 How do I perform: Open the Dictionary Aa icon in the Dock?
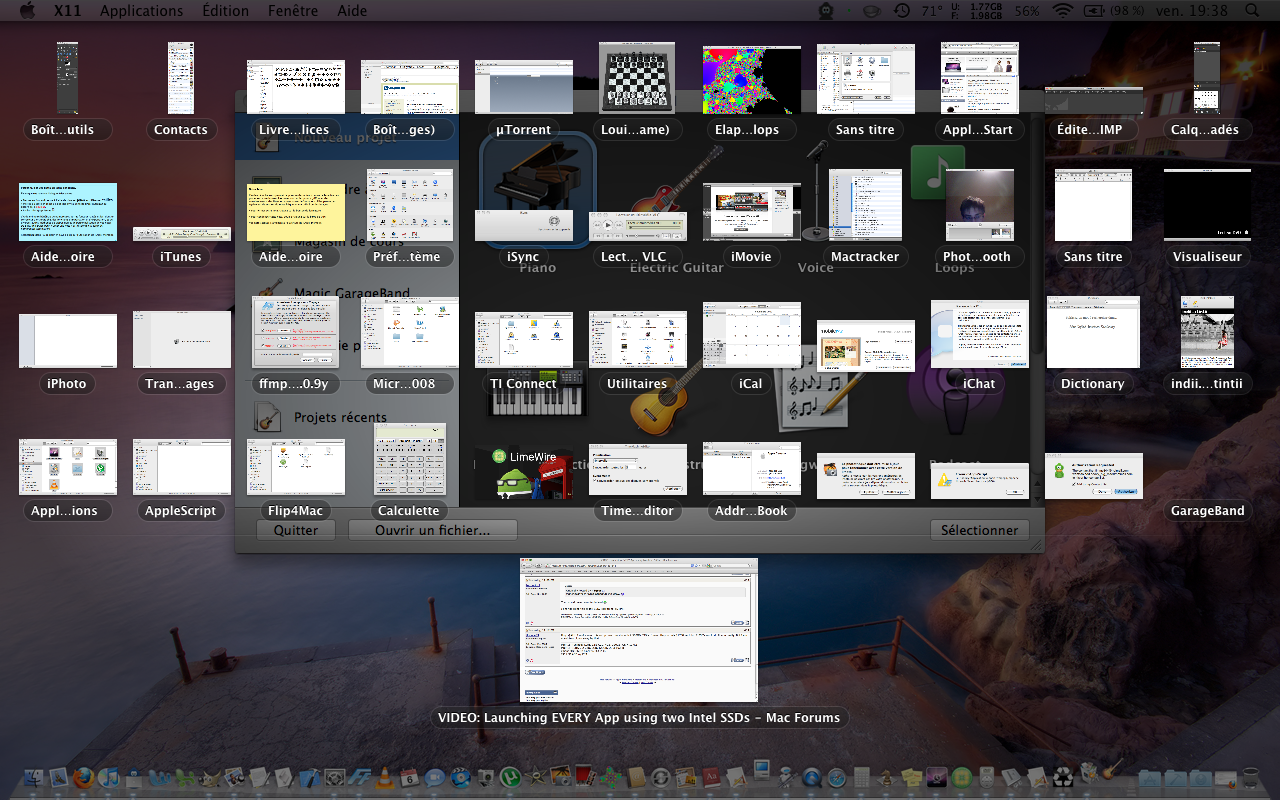tap(711, 777)
